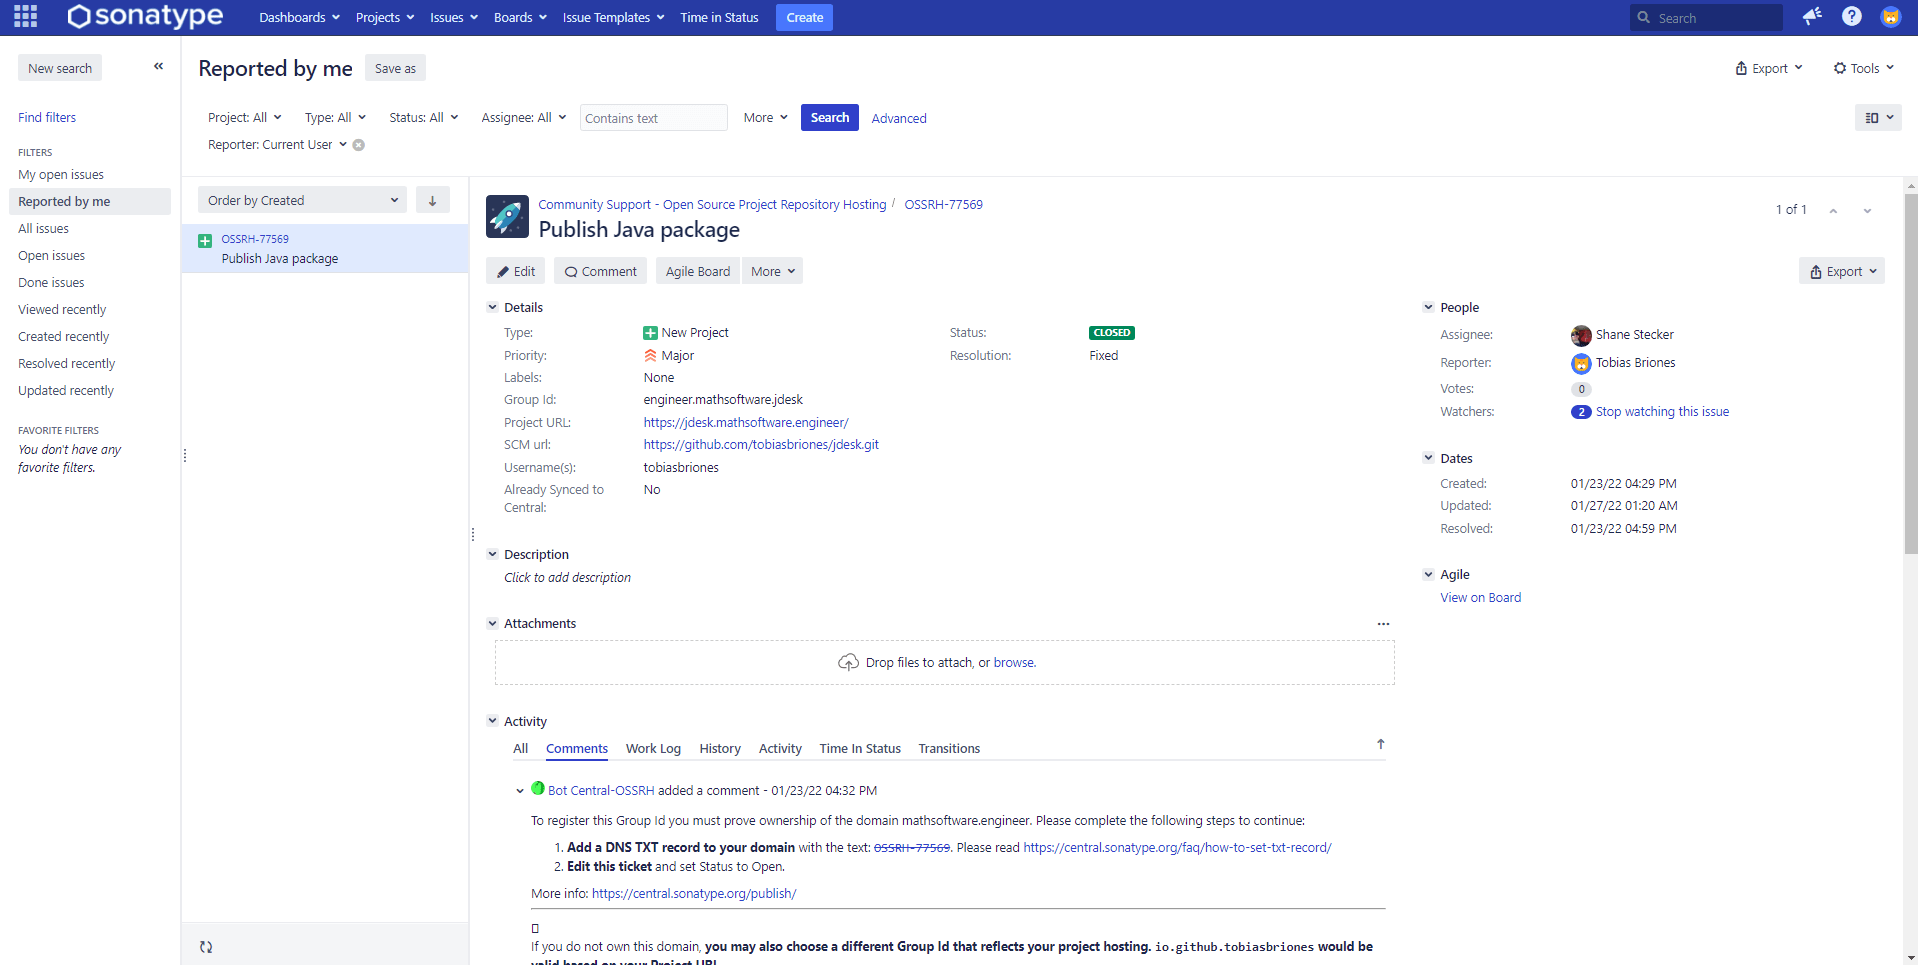1918x965 pixels.
Task: Reverse the sort order arrow
Action: click(432, 200)
